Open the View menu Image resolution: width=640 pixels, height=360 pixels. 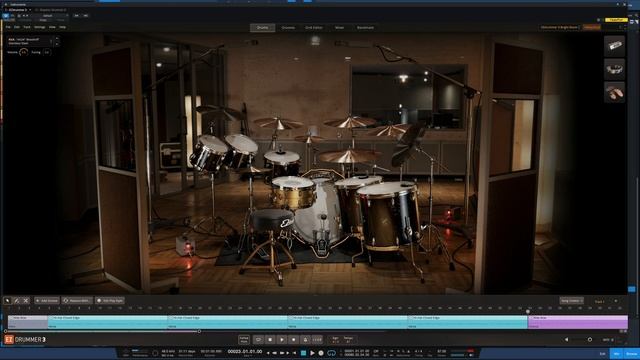pyautogui.click(x=52, y=27)
